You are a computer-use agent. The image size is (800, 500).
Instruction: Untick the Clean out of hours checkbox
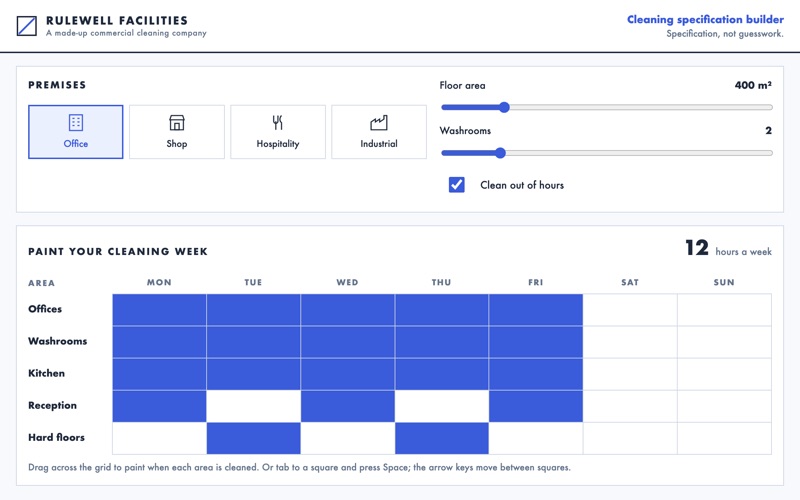[x=457, y=185]
